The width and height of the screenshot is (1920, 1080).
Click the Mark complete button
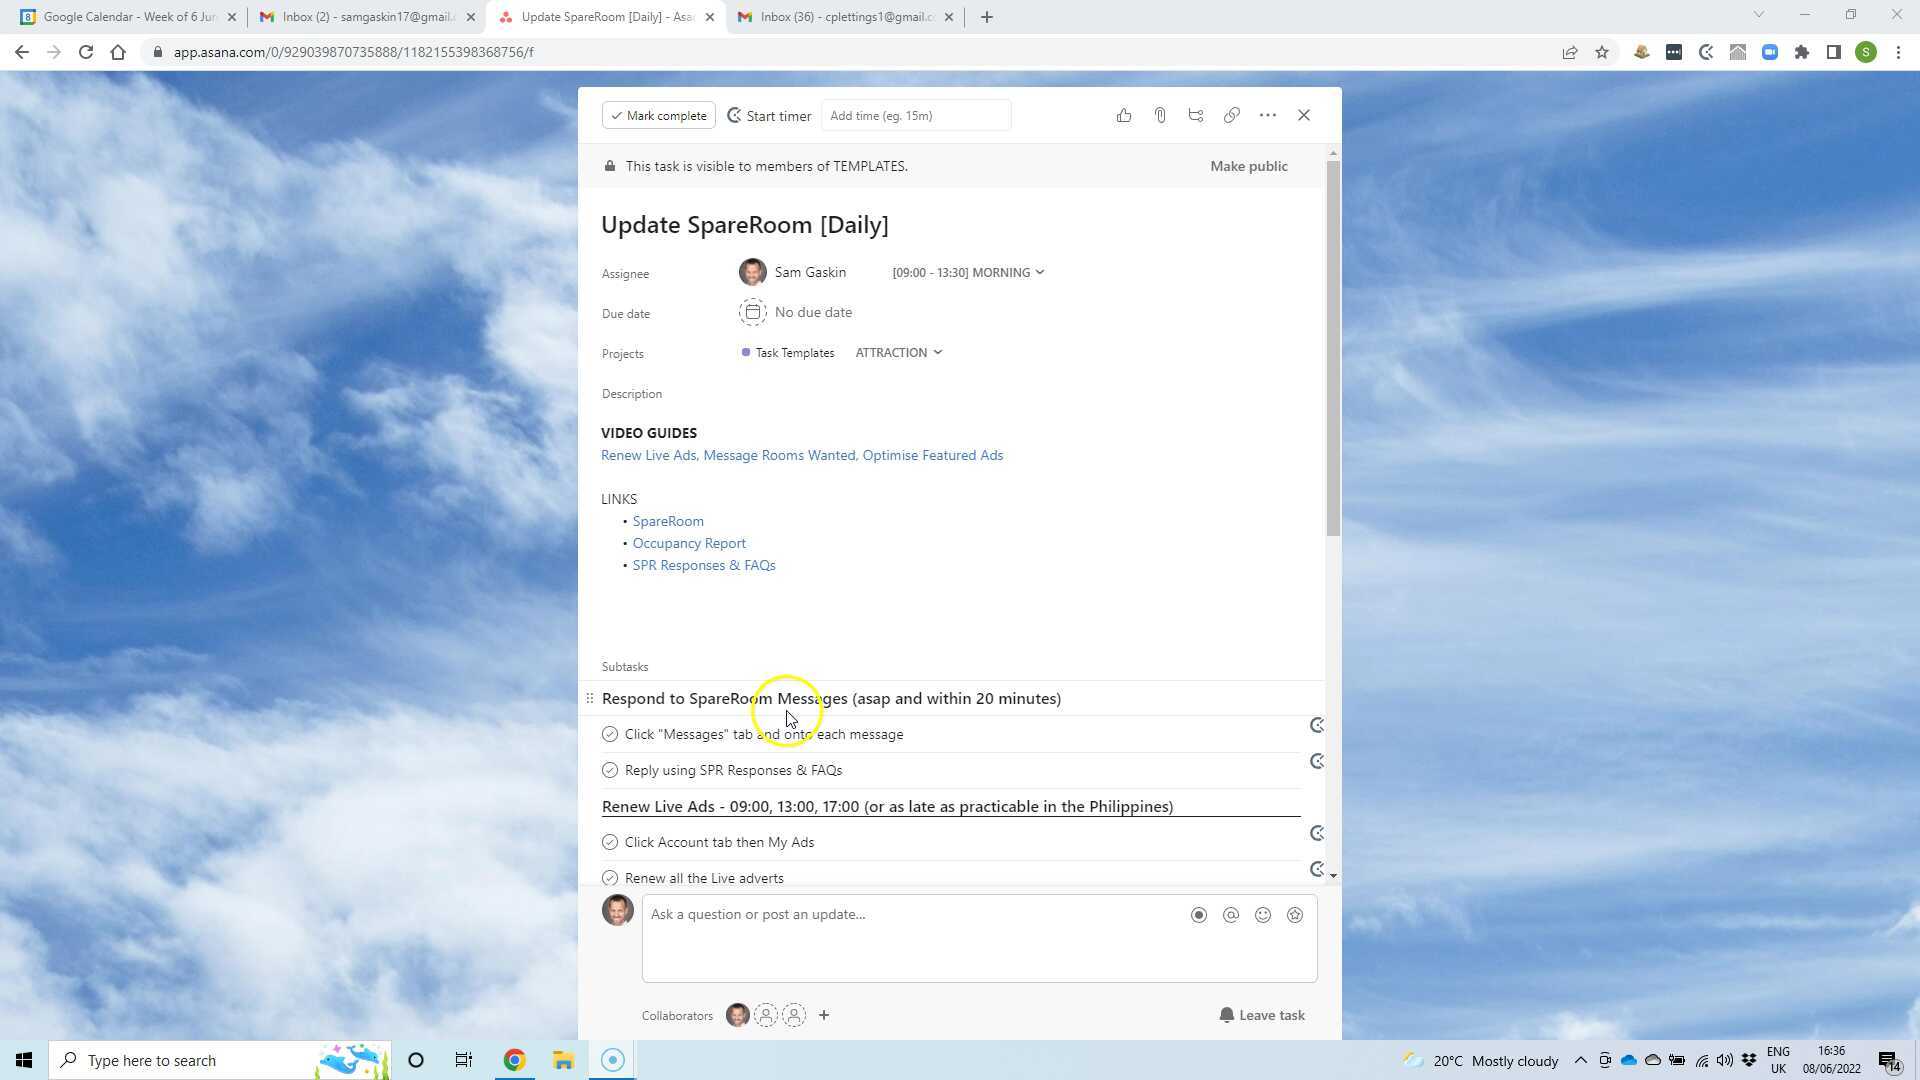point(659,116)
